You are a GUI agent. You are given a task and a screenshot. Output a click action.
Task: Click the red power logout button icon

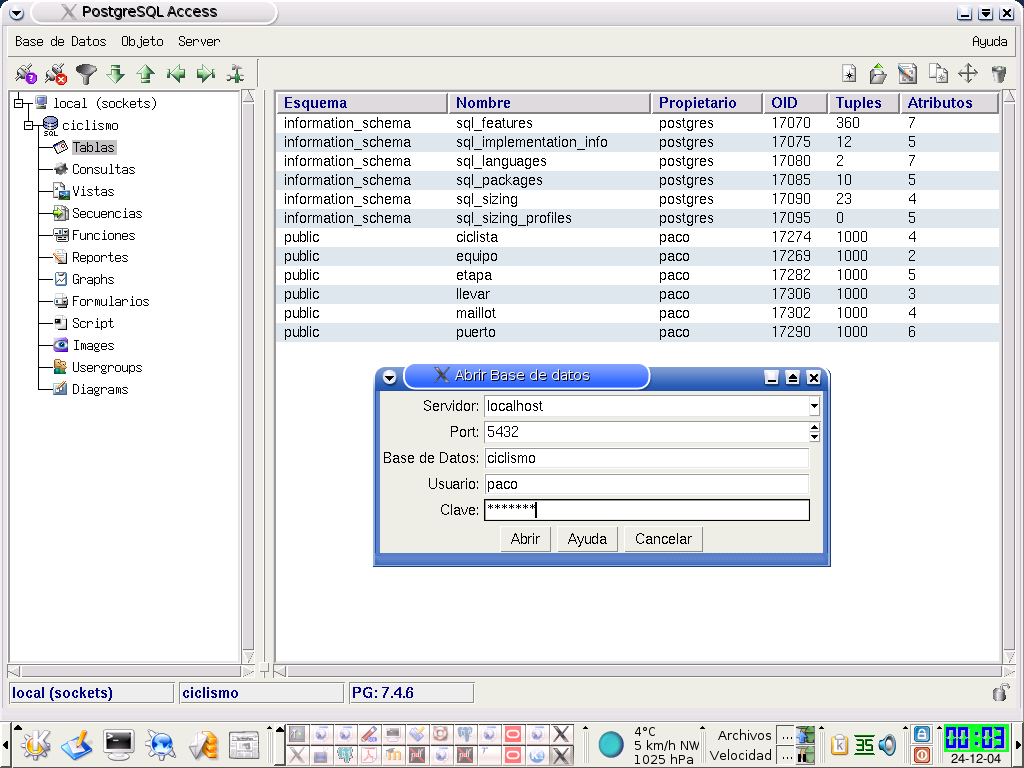(921, 755)
